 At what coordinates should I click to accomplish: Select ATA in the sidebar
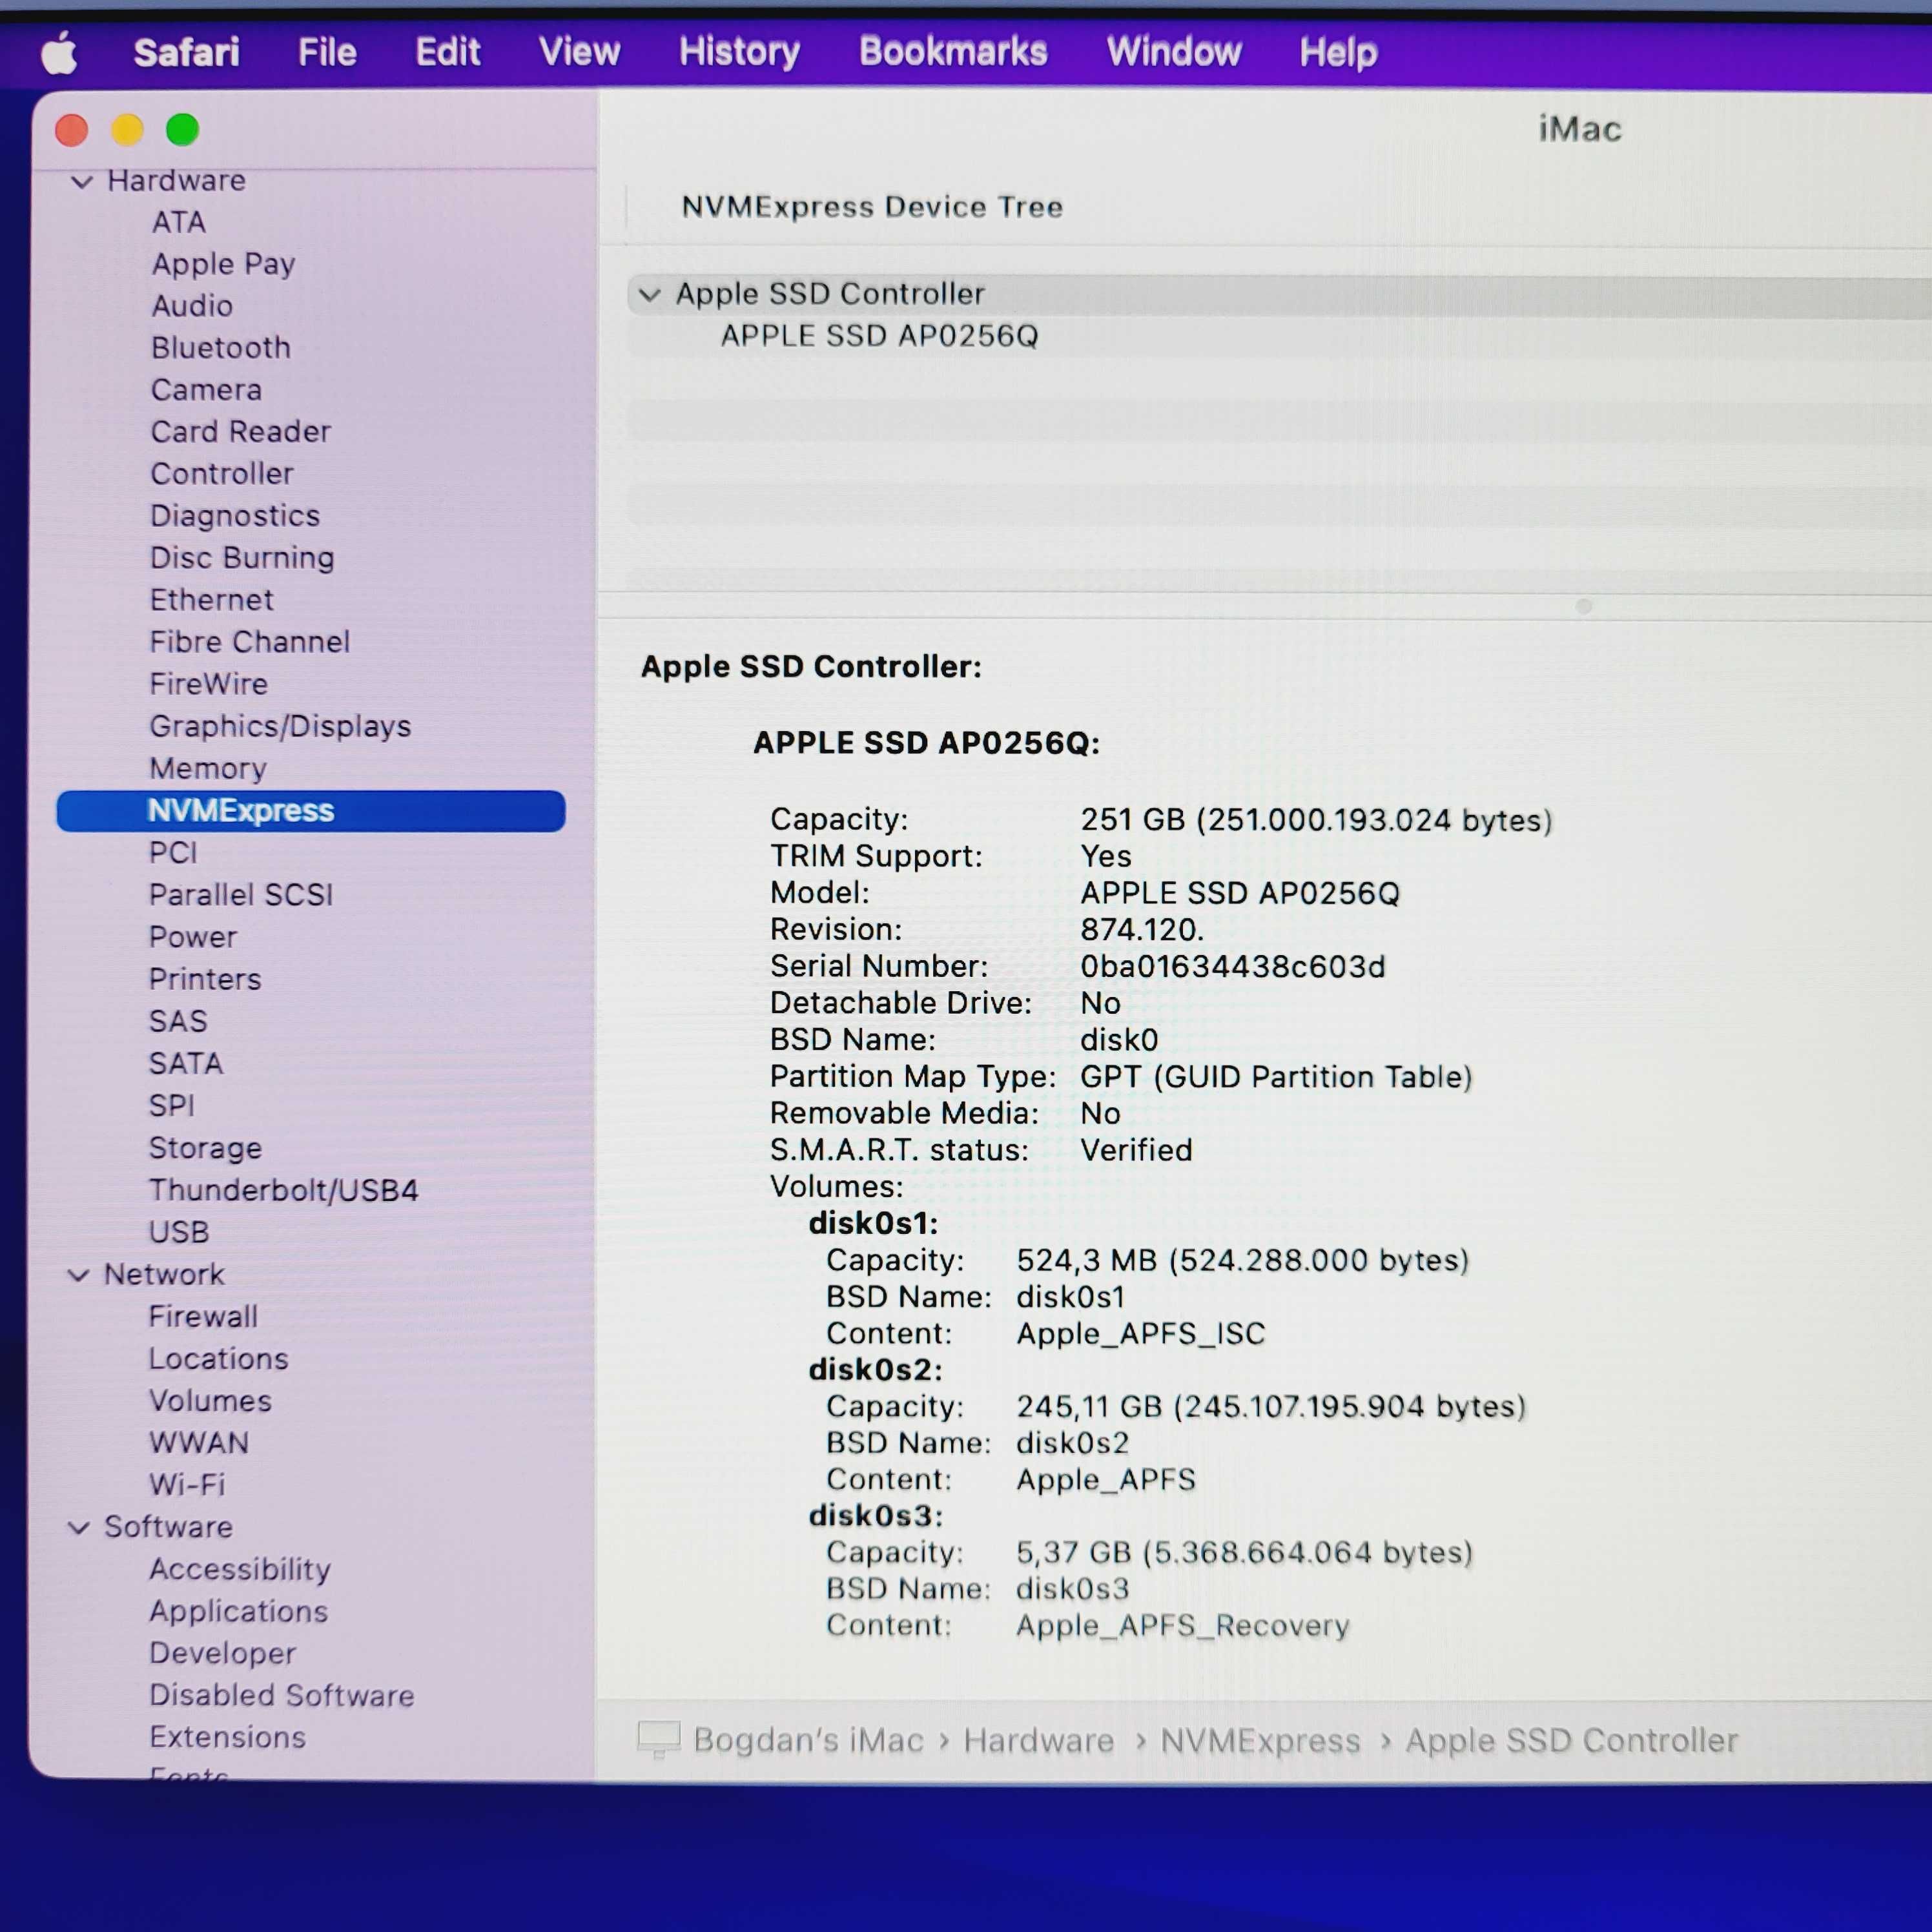click(x=179, y=222)
